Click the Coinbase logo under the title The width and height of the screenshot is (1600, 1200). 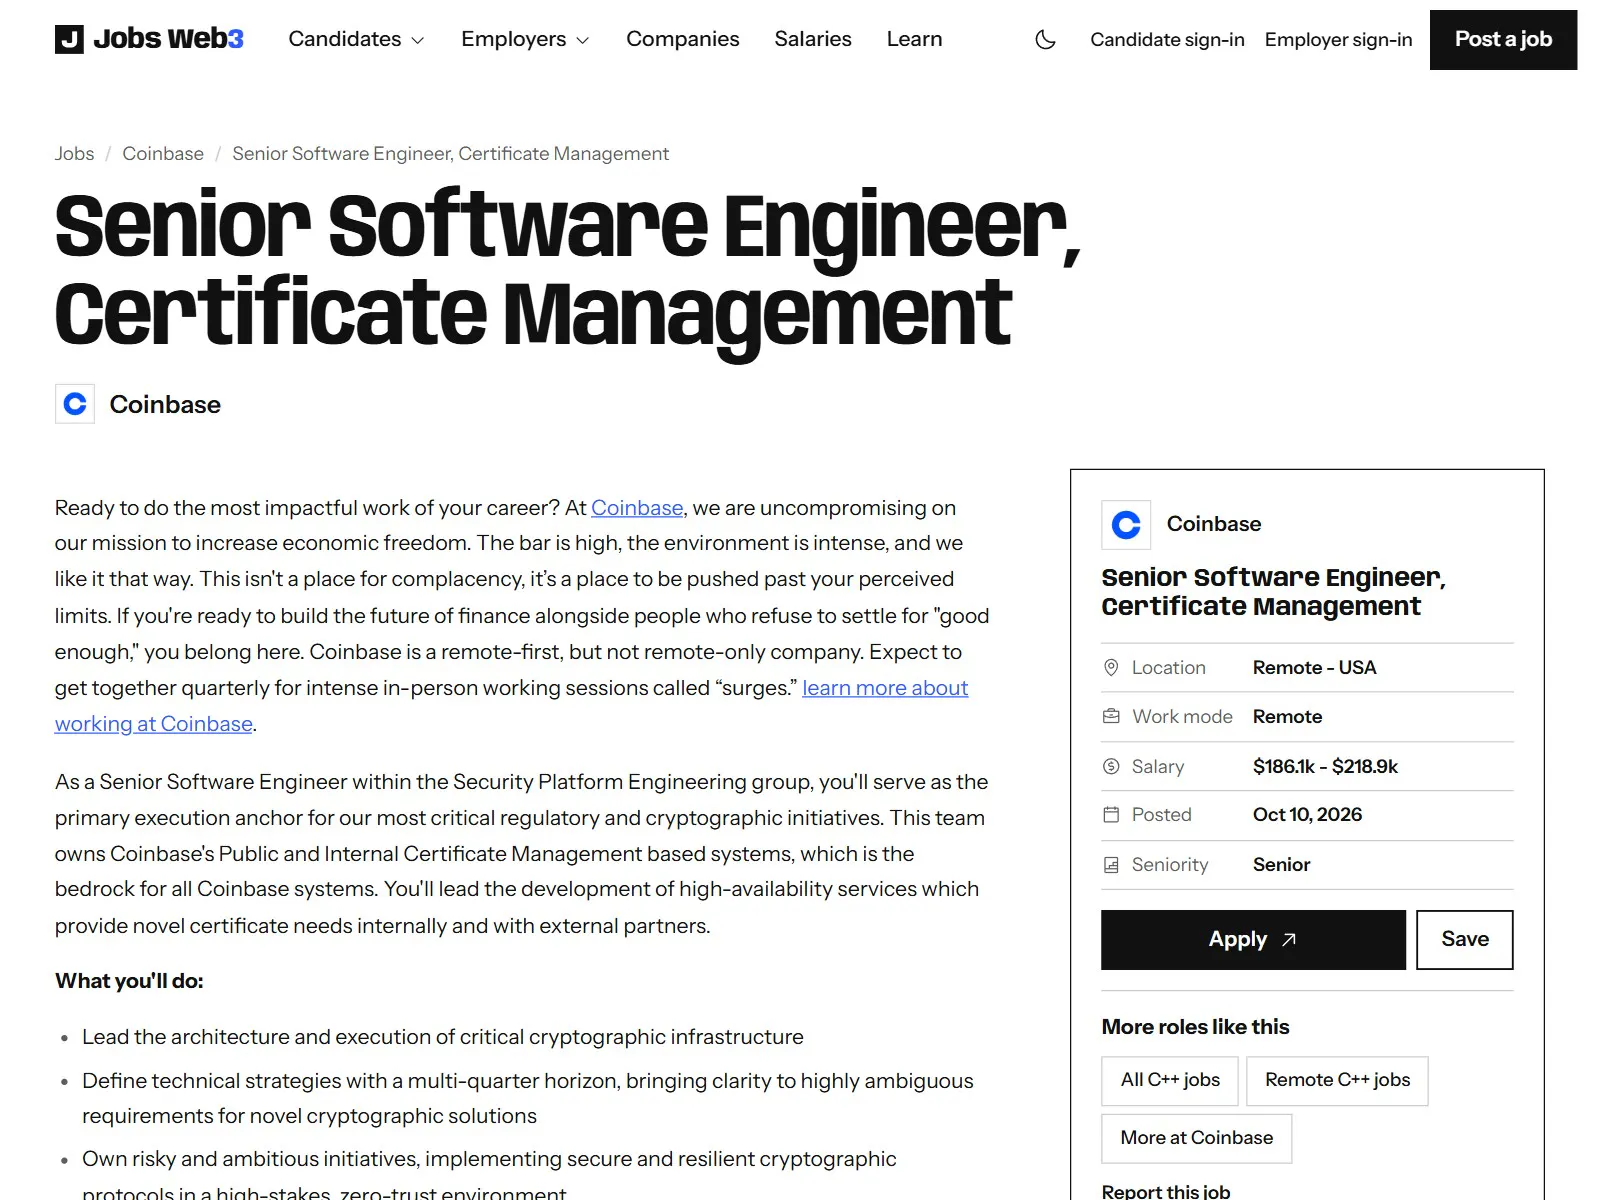(75, 404)
